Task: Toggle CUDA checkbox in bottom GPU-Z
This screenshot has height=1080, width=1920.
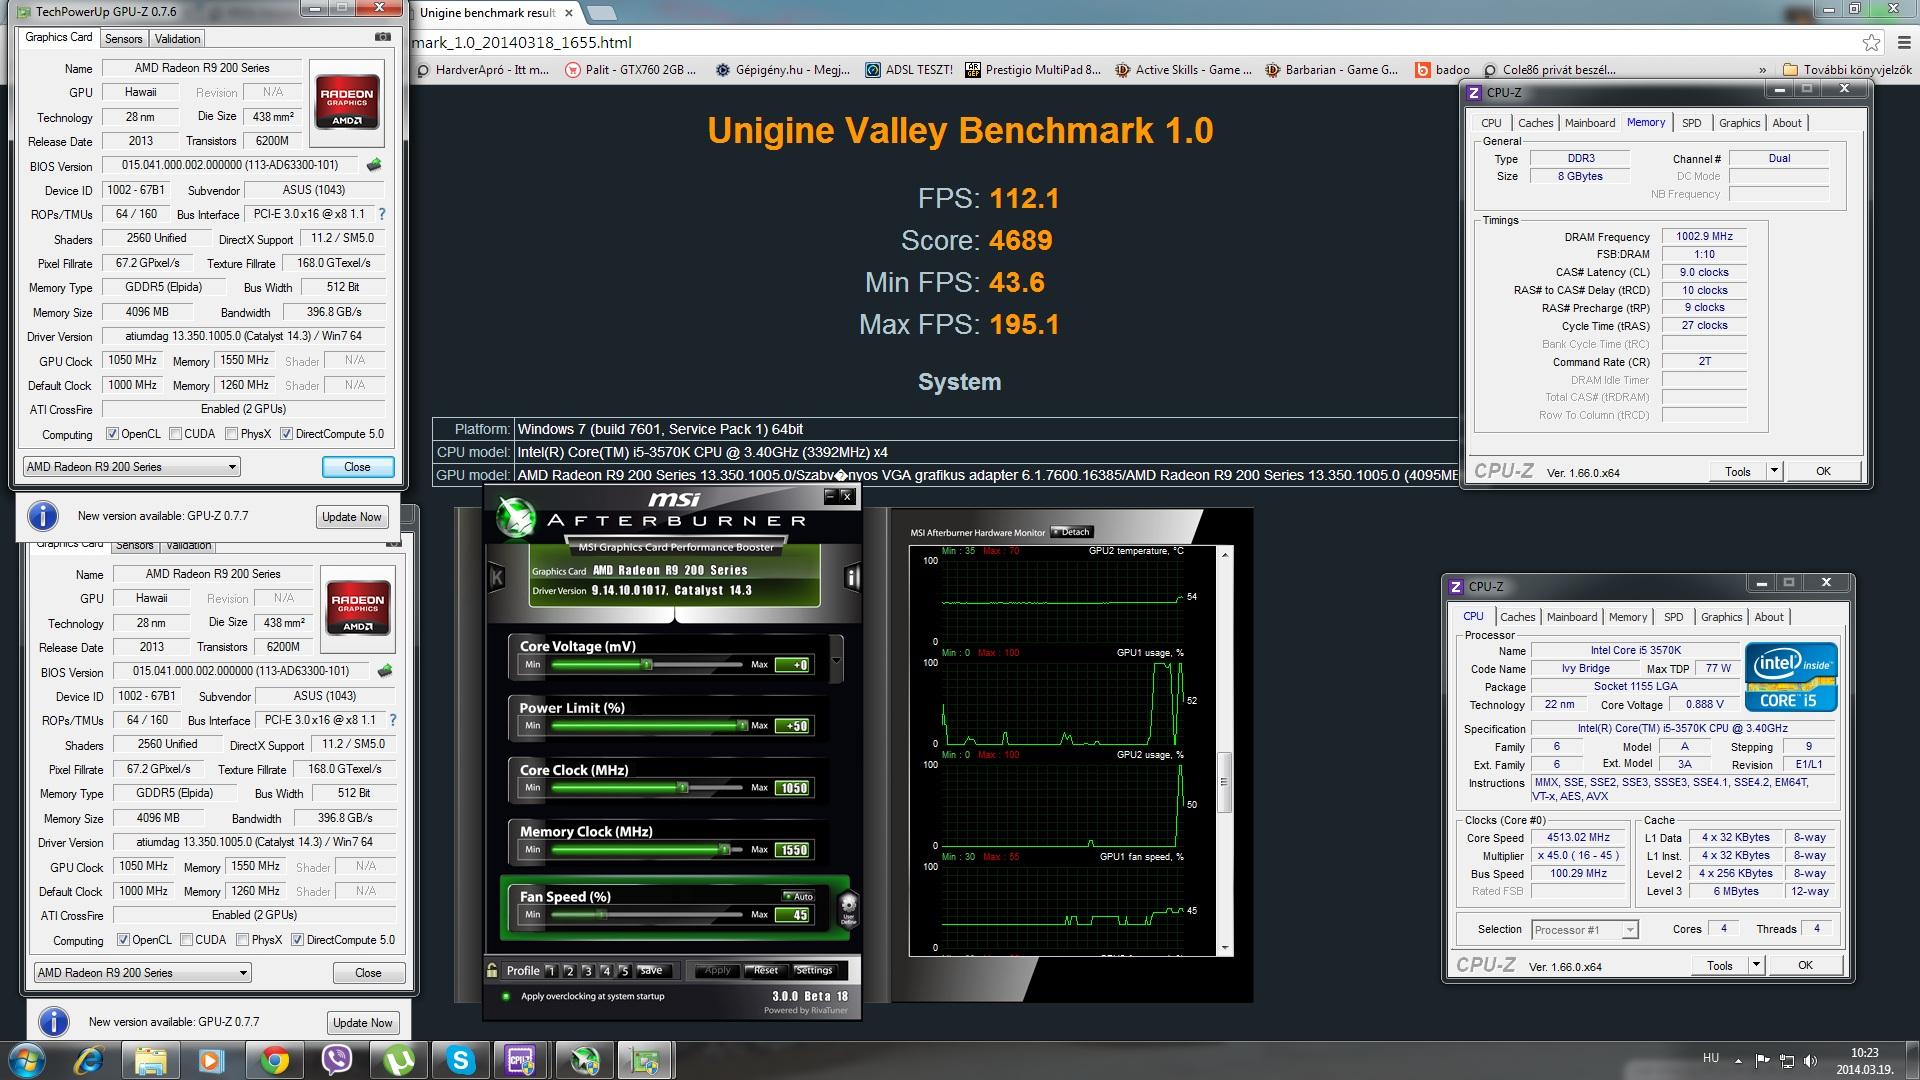Action: click(186, 940)
